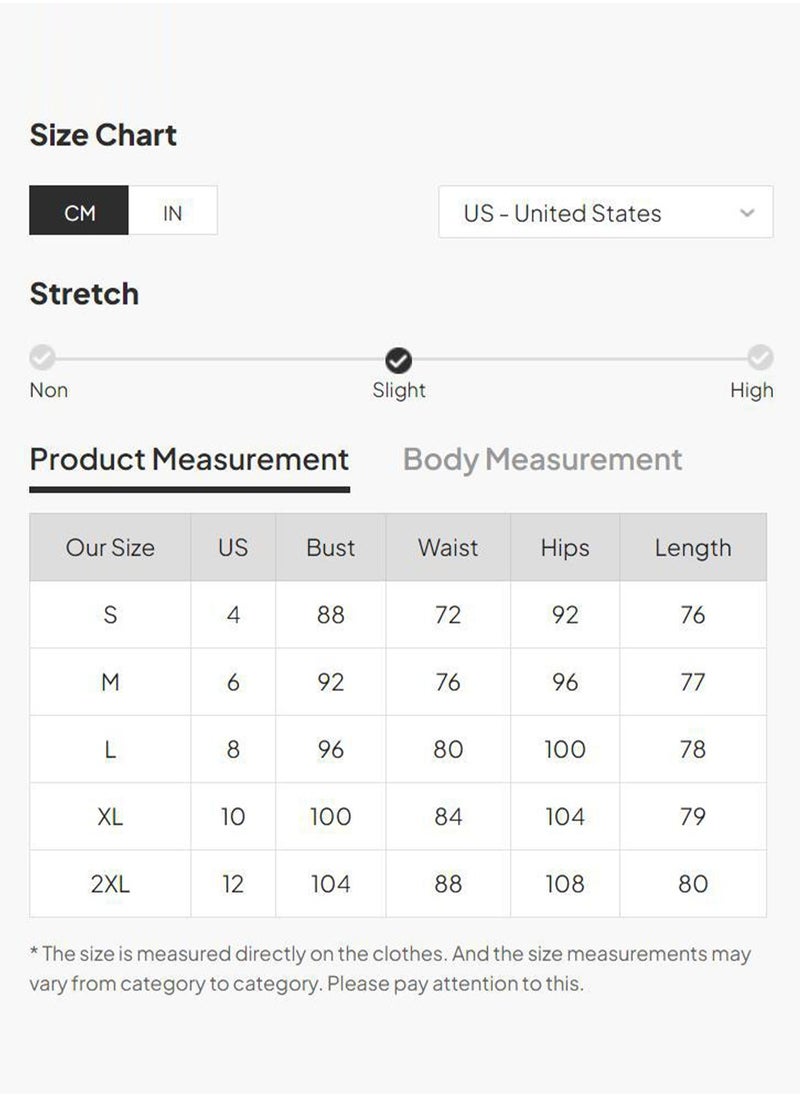Click the US column header
The width and height of the screenshot is (800, 1096).
click(233, 547)
